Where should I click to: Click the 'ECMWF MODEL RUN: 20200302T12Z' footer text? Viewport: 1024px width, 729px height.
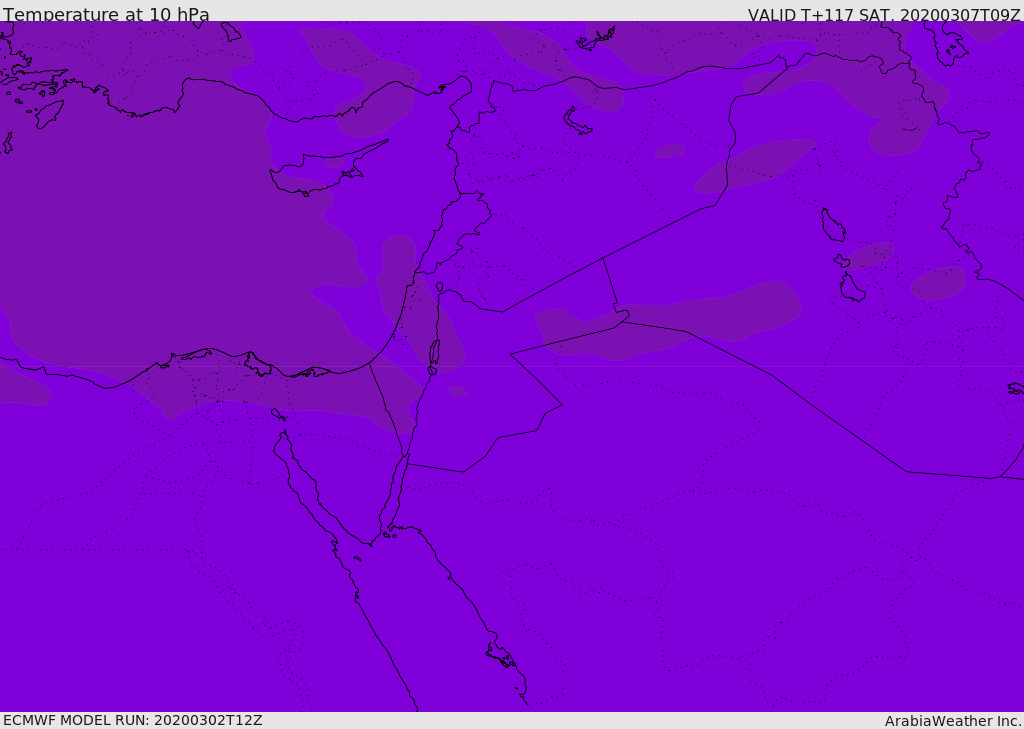[x=133, y=720]
